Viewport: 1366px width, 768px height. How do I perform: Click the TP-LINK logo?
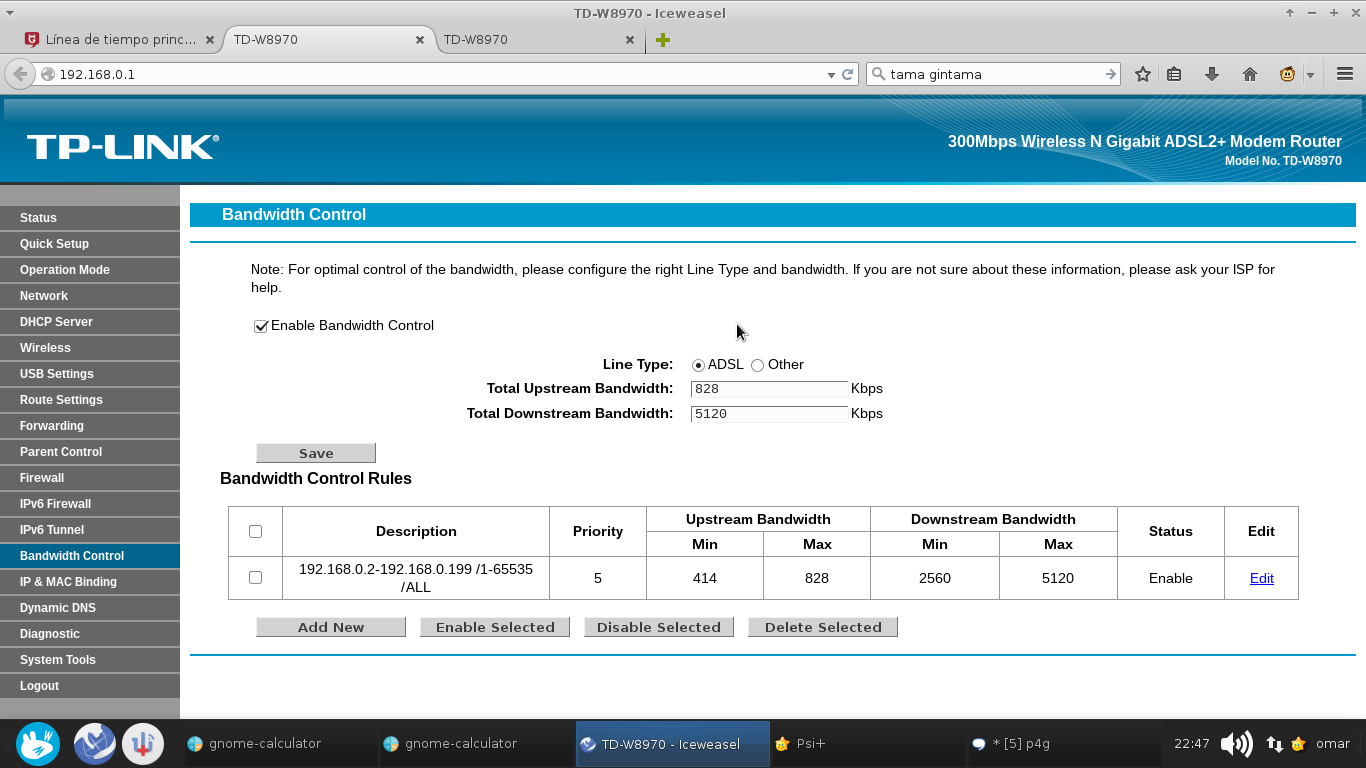pyautogui.click(x=123, y=147)
